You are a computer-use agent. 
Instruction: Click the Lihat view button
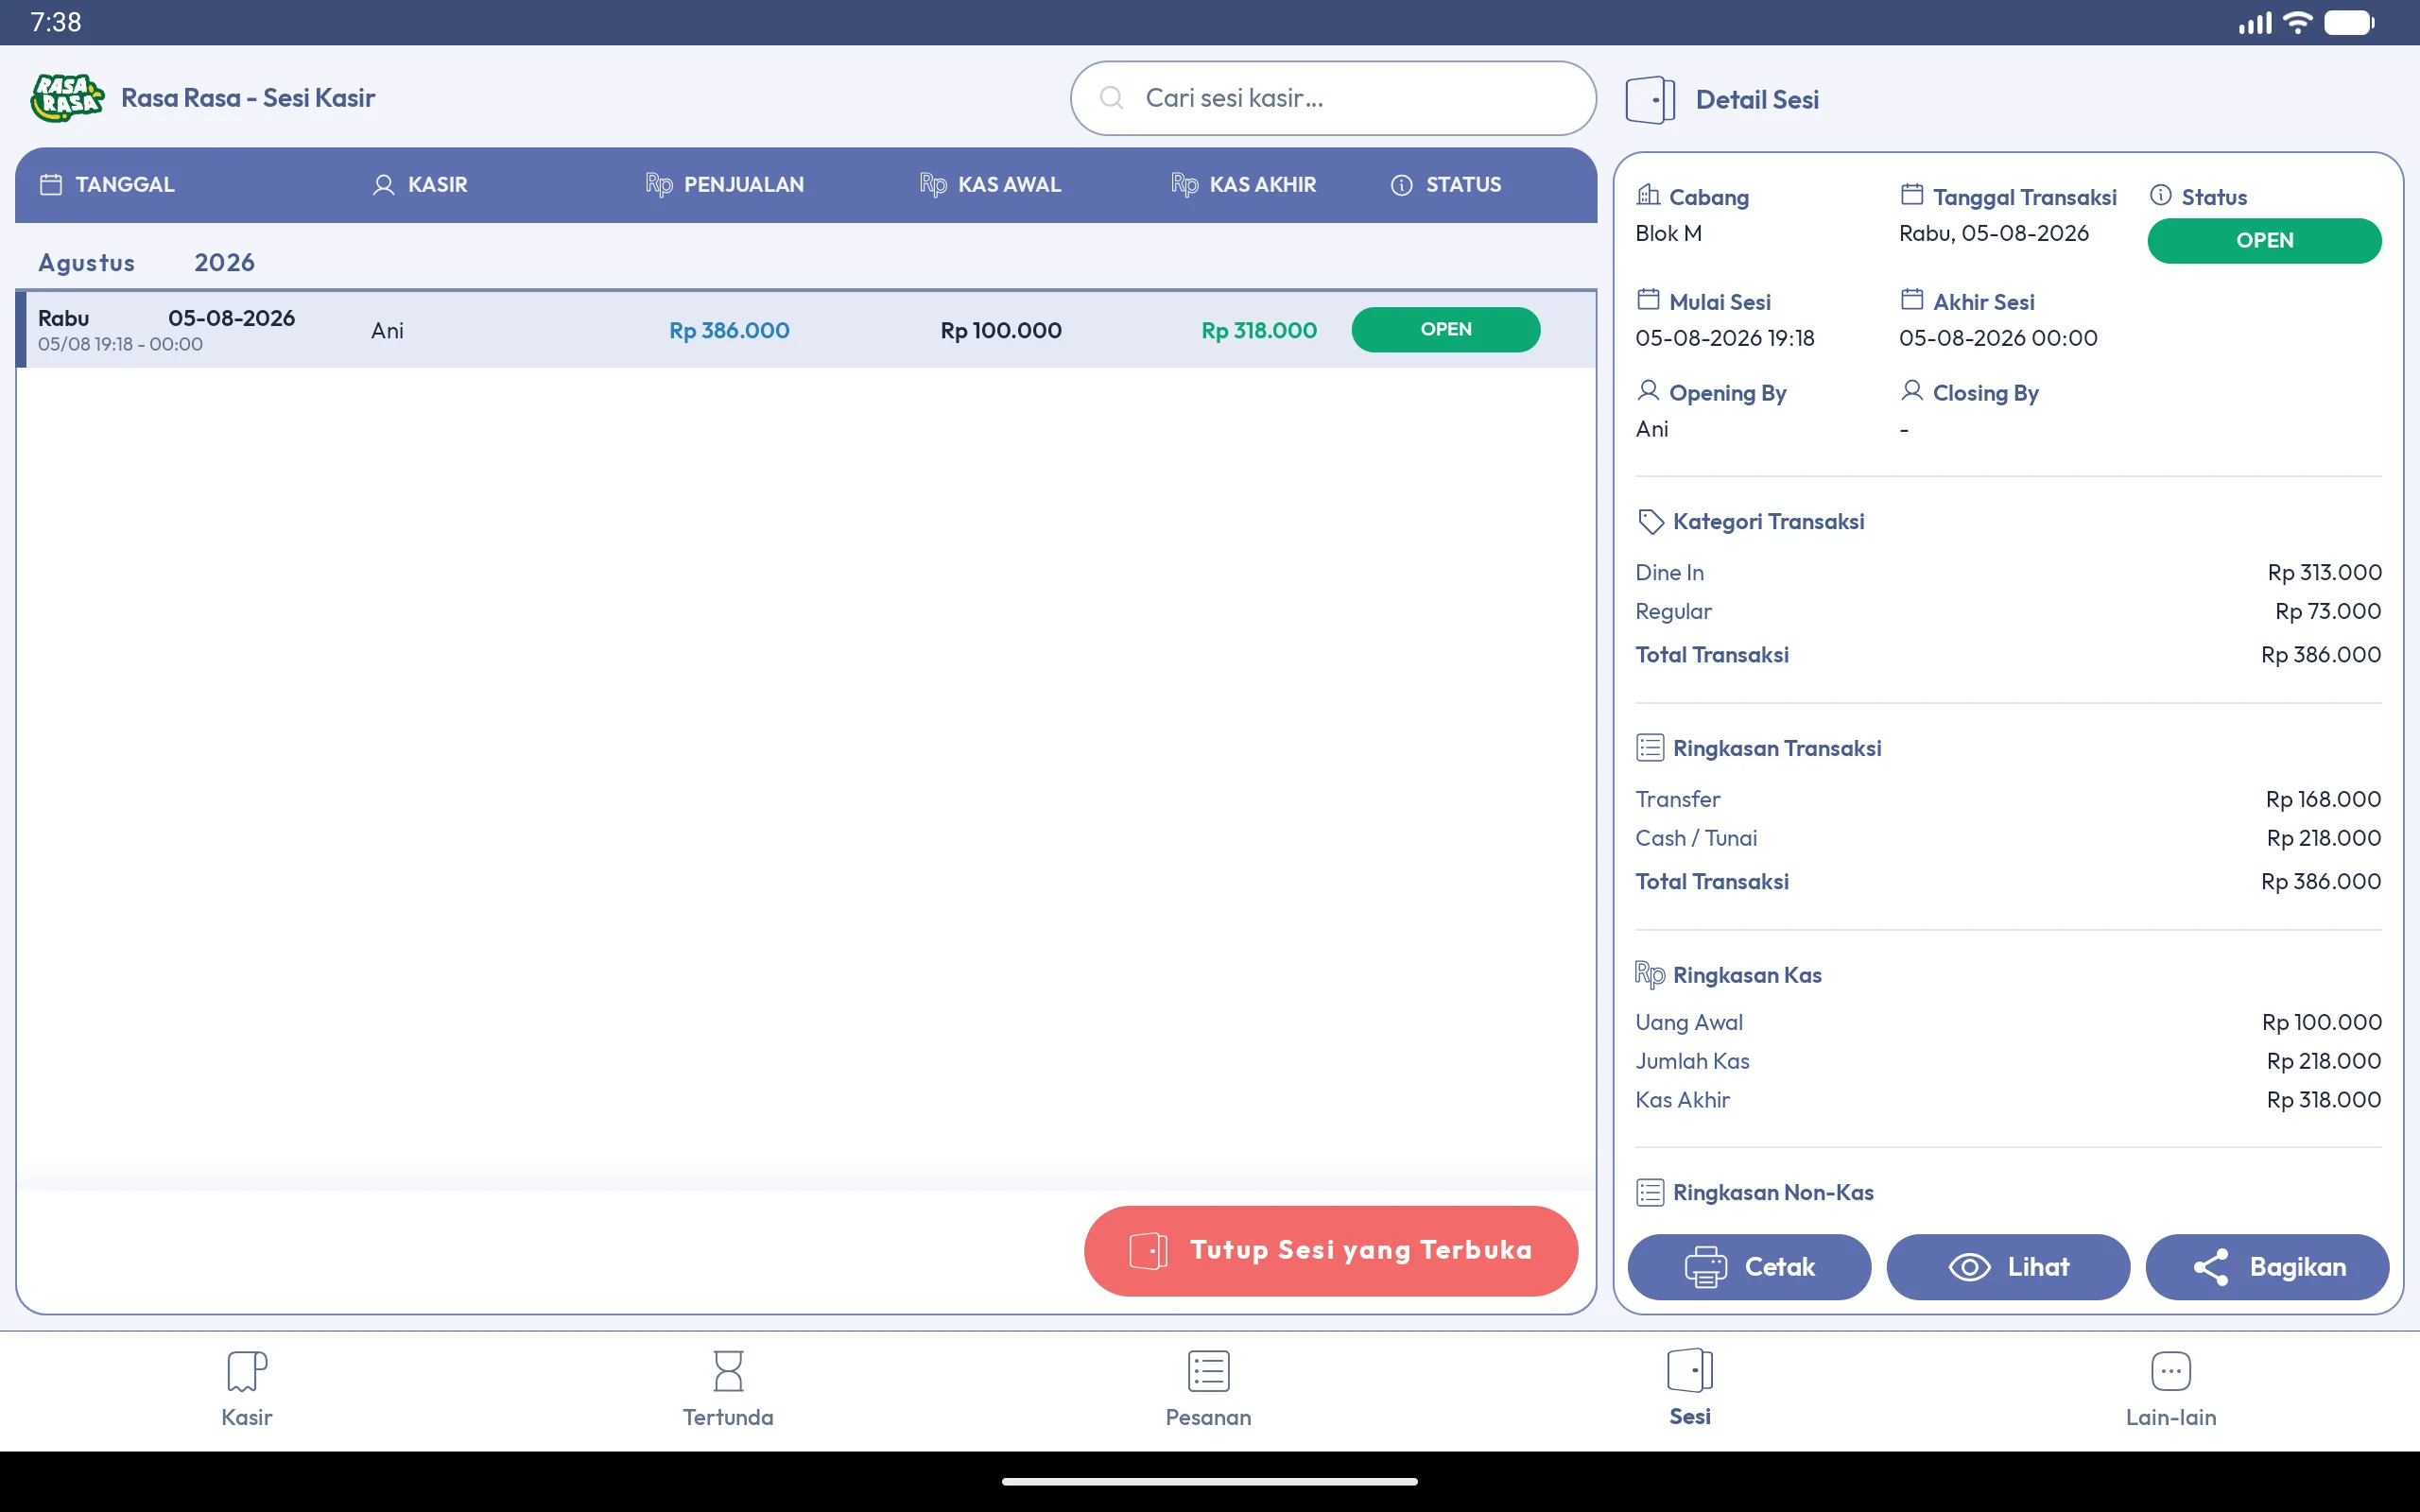[2008, 1267]
